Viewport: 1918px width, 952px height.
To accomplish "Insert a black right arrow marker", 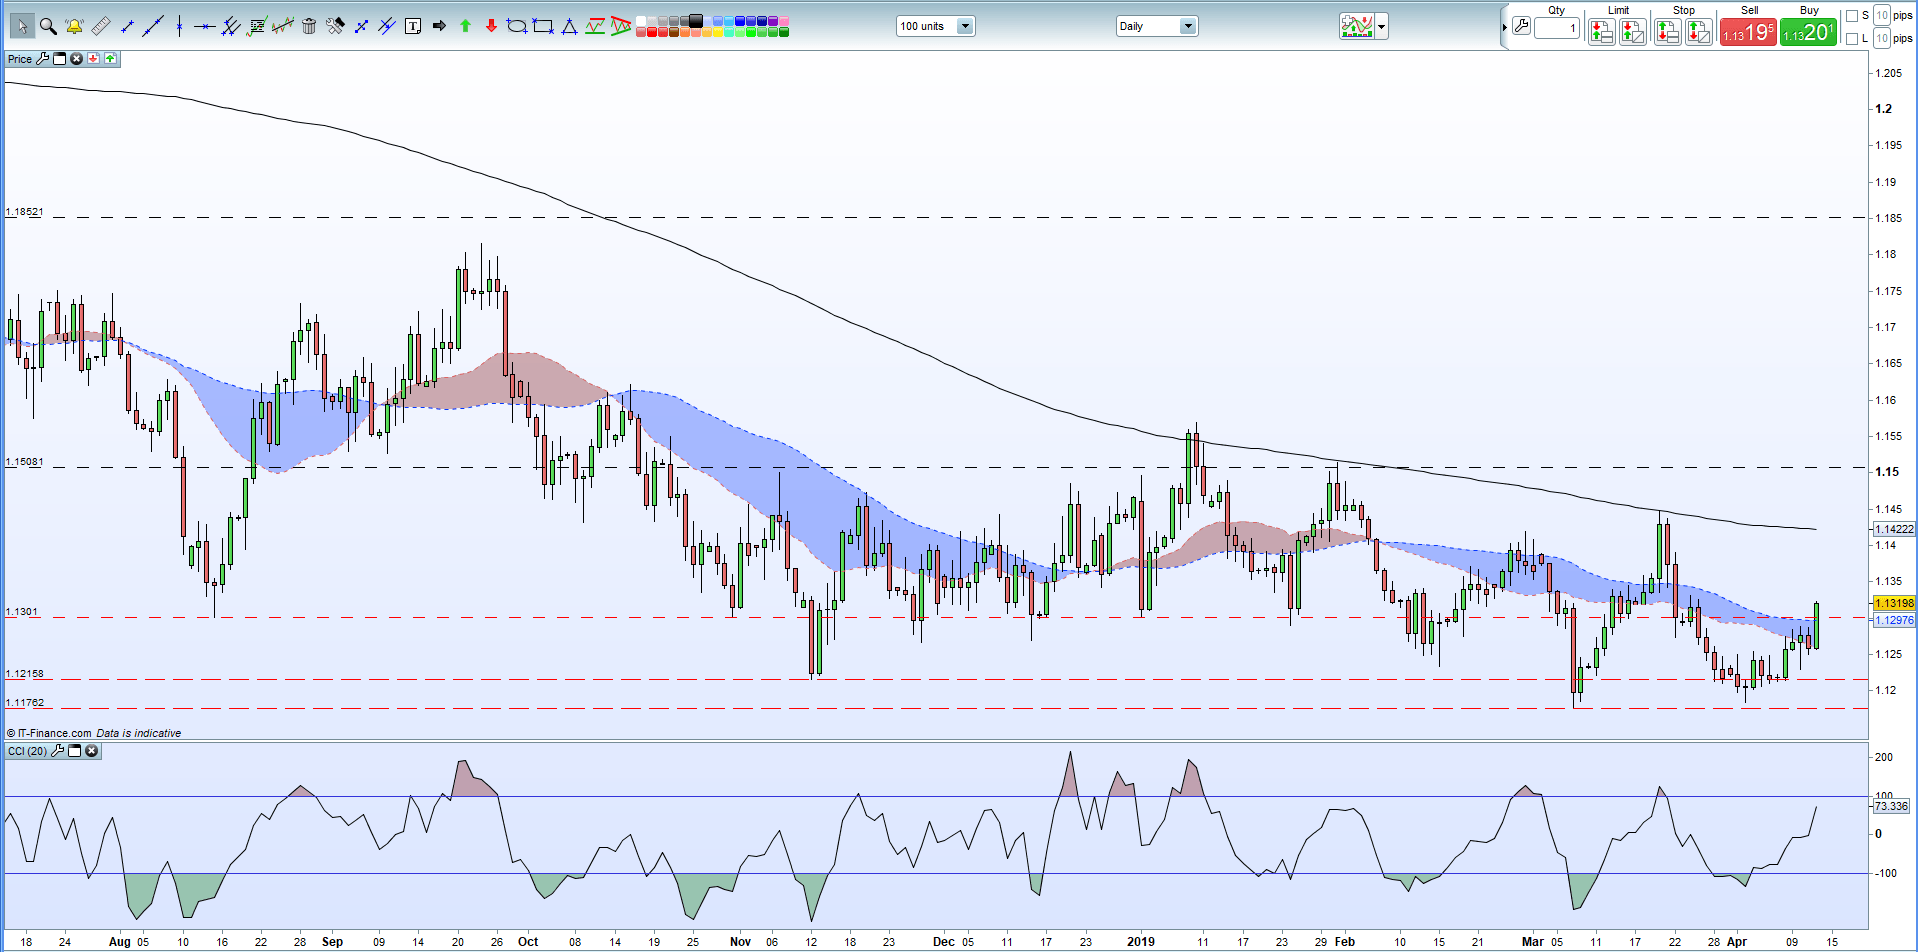I will point(439,26).
